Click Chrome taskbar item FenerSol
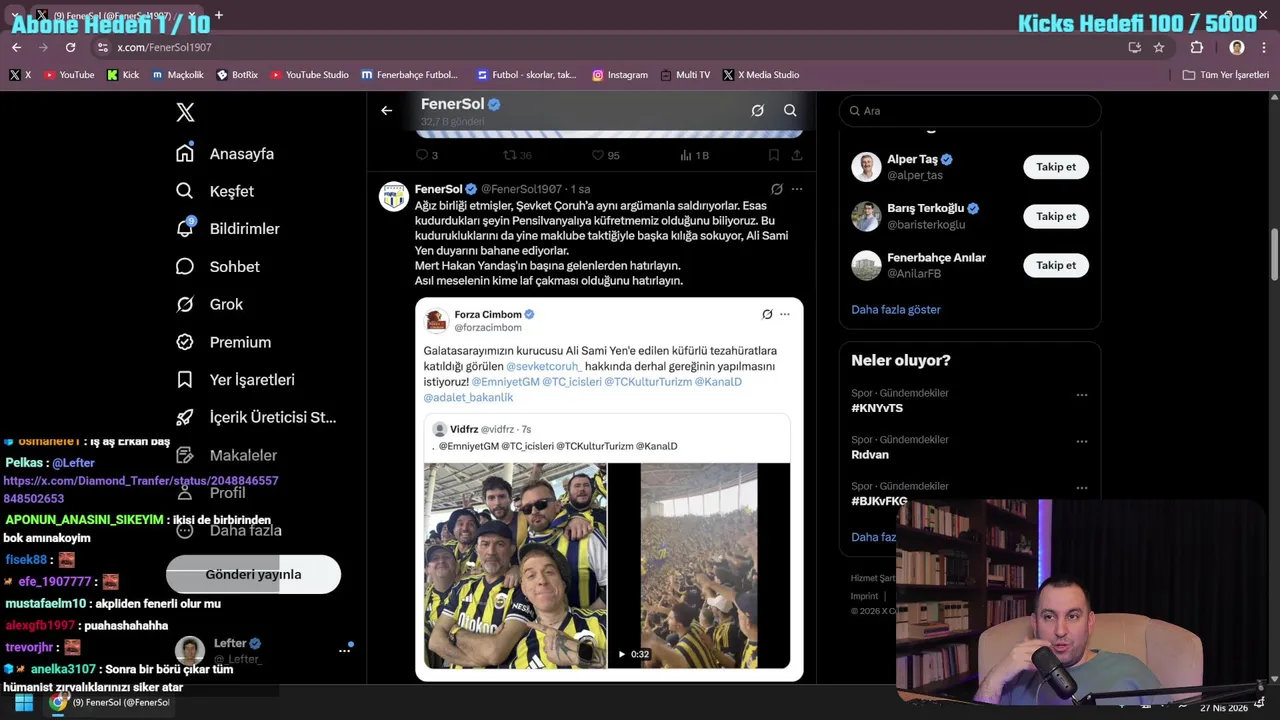The height and width of the screenshot is (720, 1280). tap(112, 702)
